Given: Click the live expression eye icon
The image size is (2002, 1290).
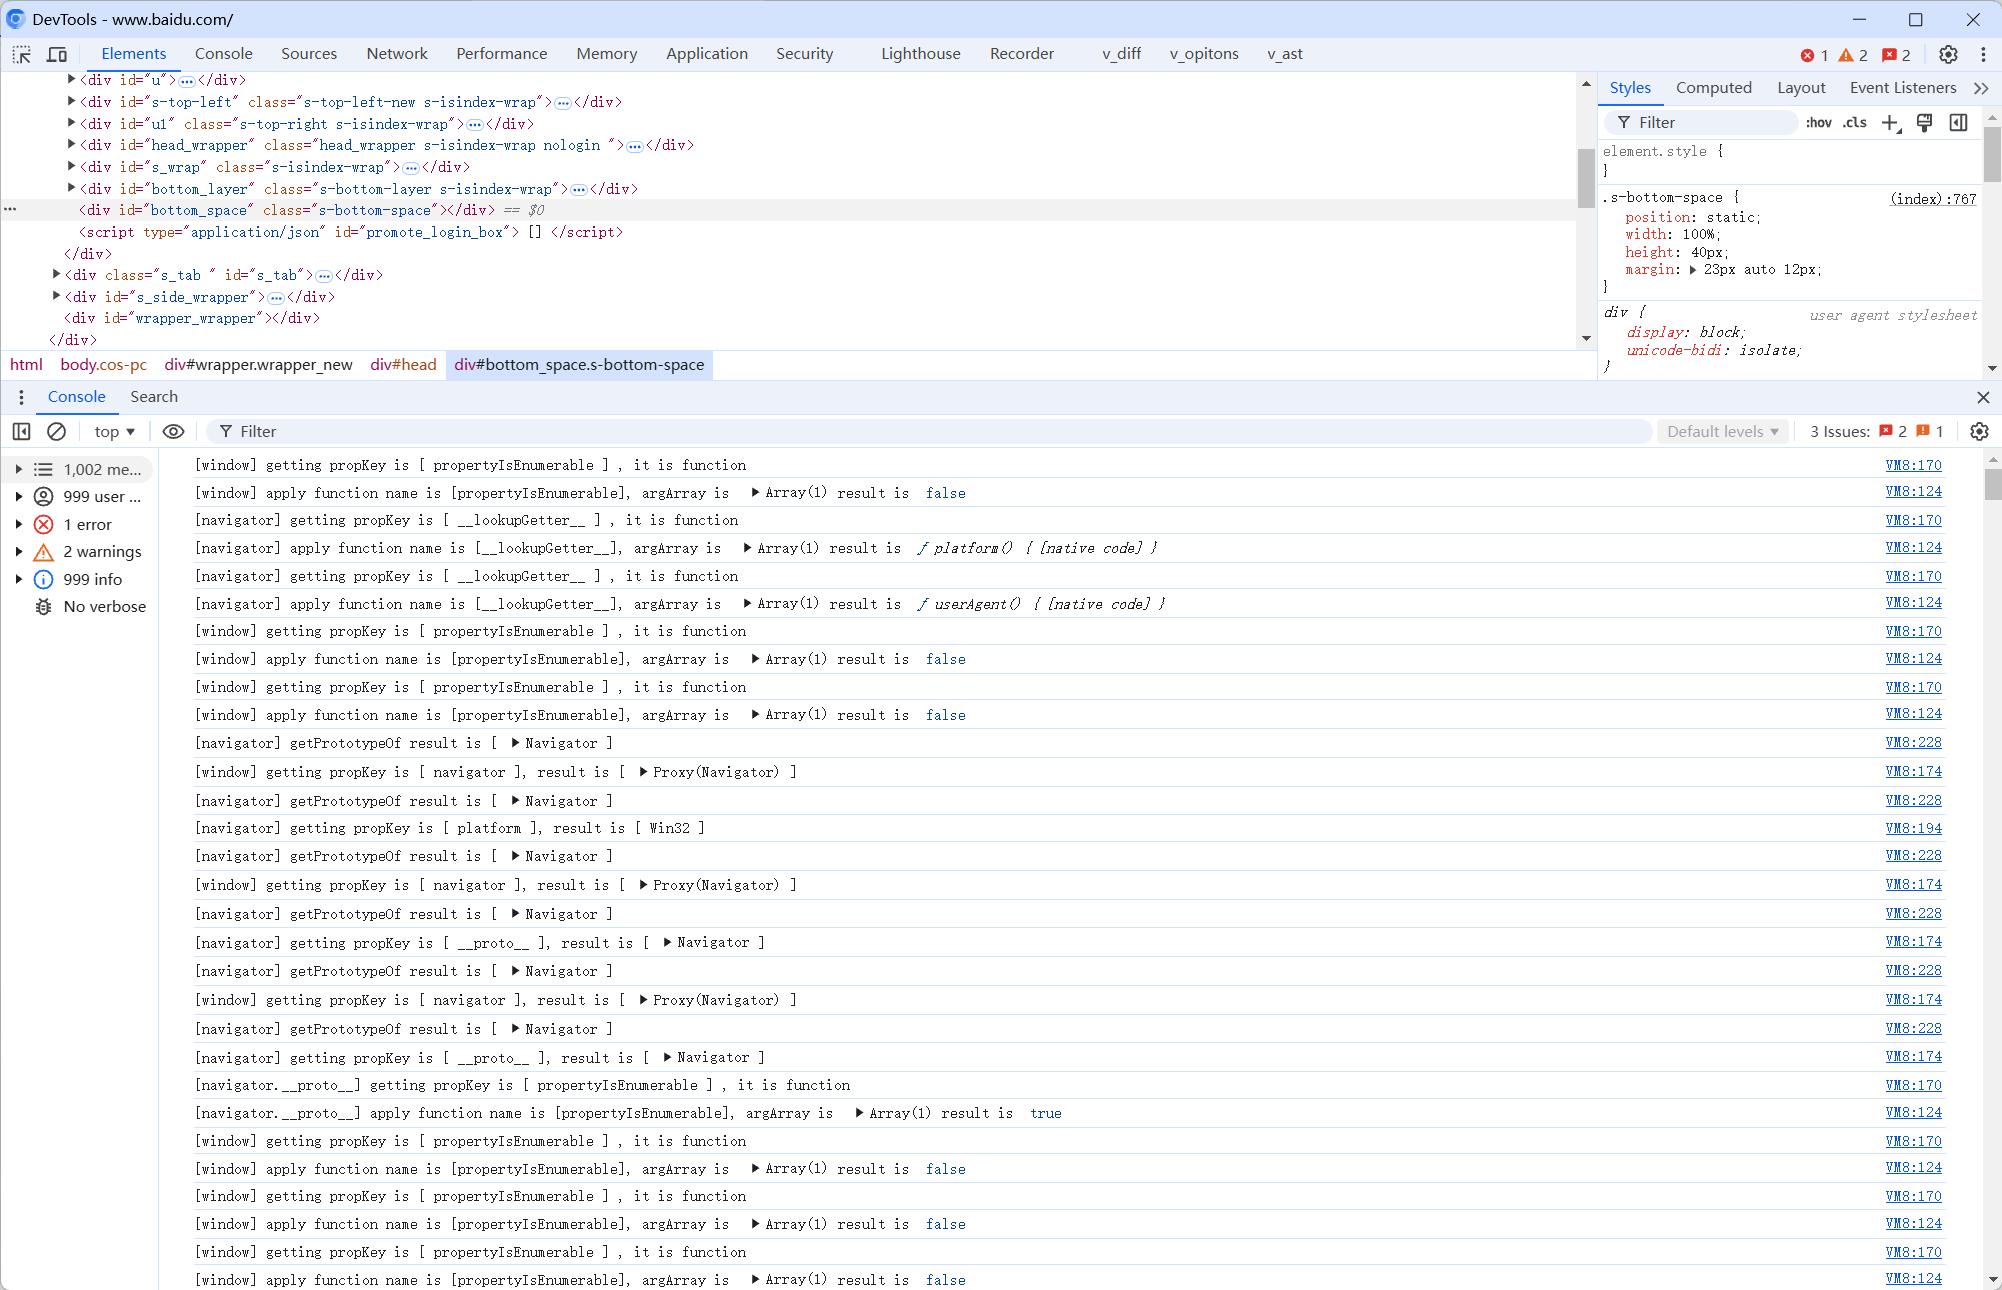Looking at the screenshot, I should coord(173,431).
